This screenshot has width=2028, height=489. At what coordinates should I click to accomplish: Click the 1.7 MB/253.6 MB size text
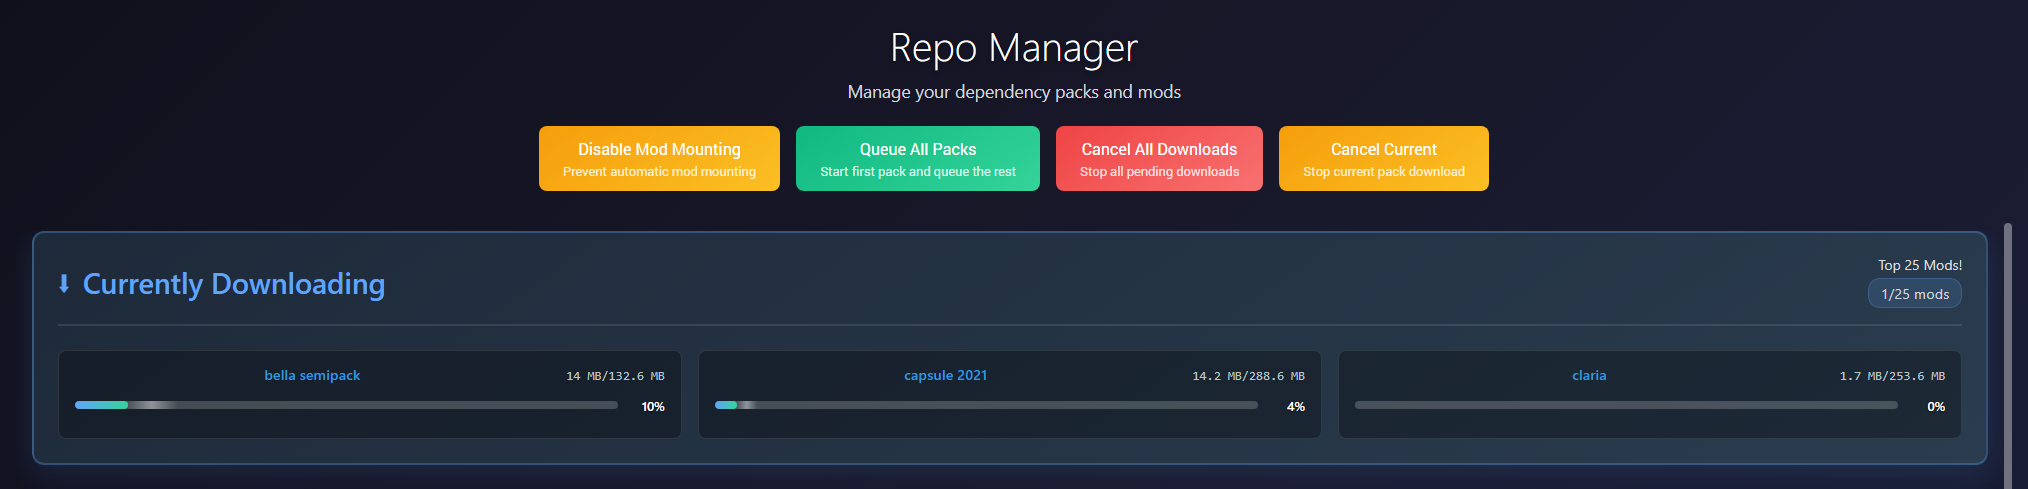click(1892, 377)
